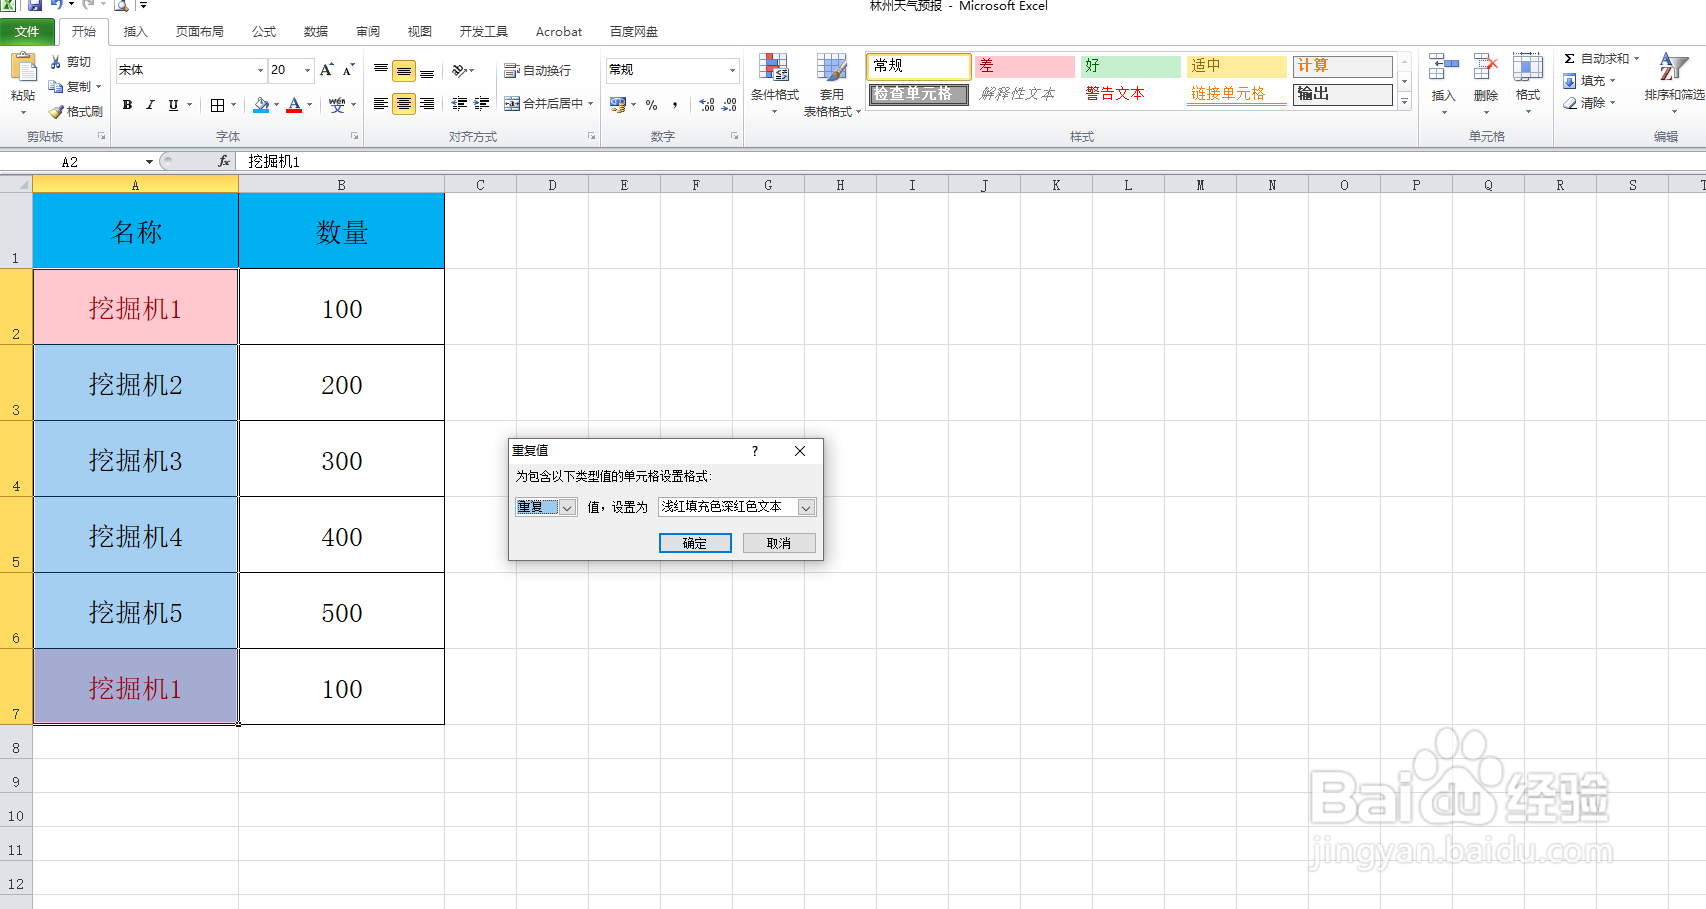Click the phonetic guide (wén) icon
The image size is (1706, 909).
337,105
